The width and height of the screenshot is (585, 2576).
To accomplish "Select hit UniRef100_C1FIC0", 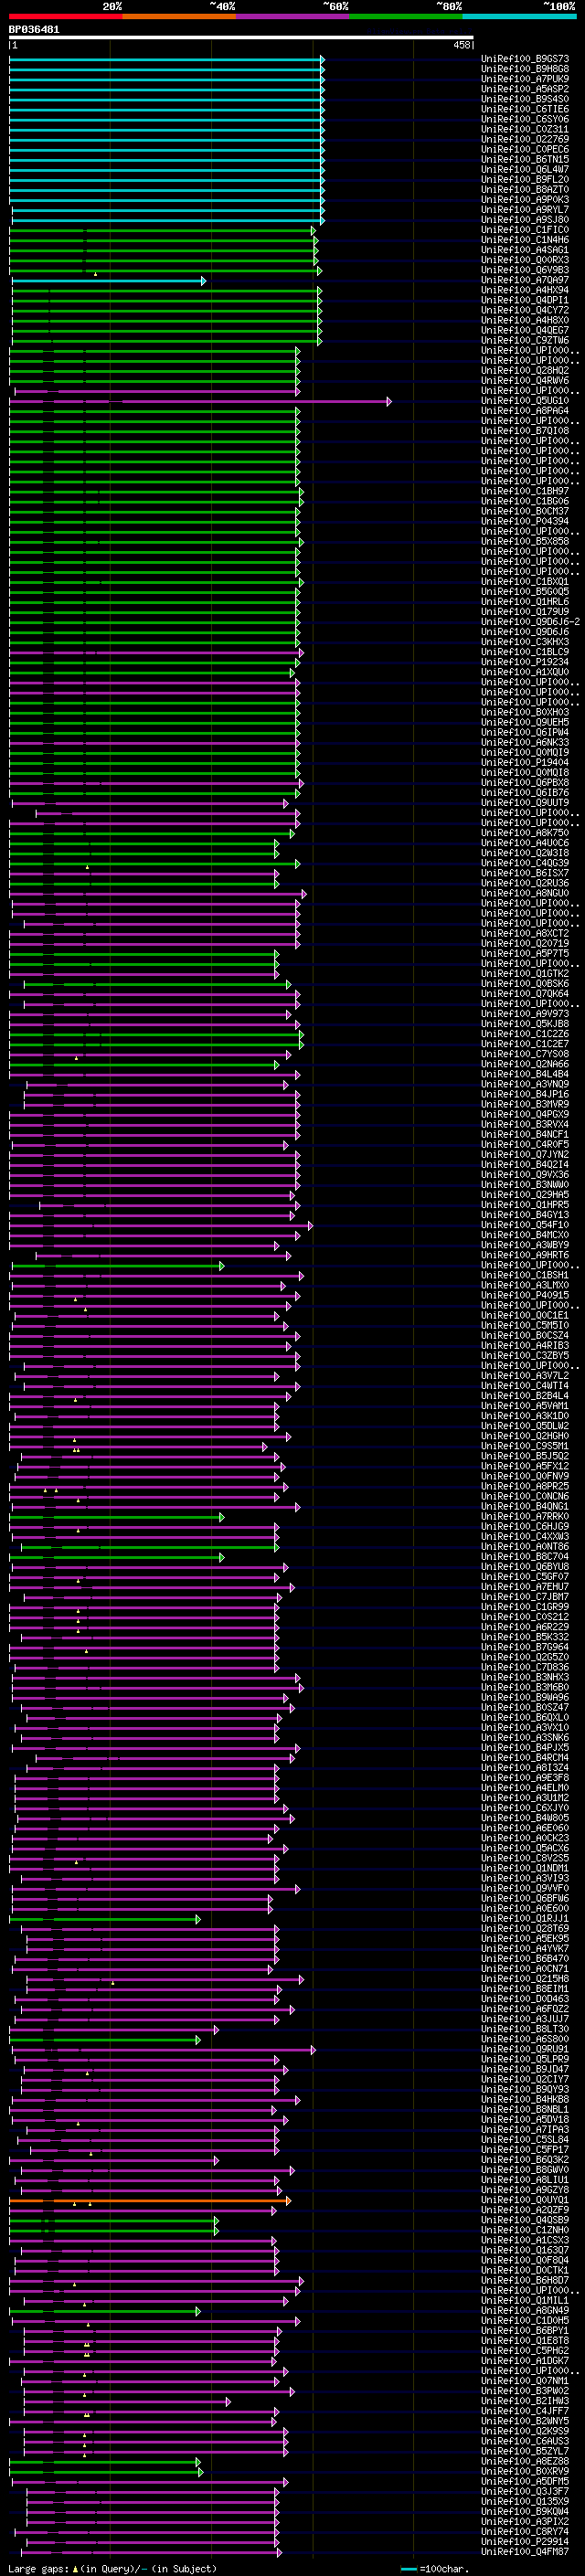I will [x=524, y=230].
